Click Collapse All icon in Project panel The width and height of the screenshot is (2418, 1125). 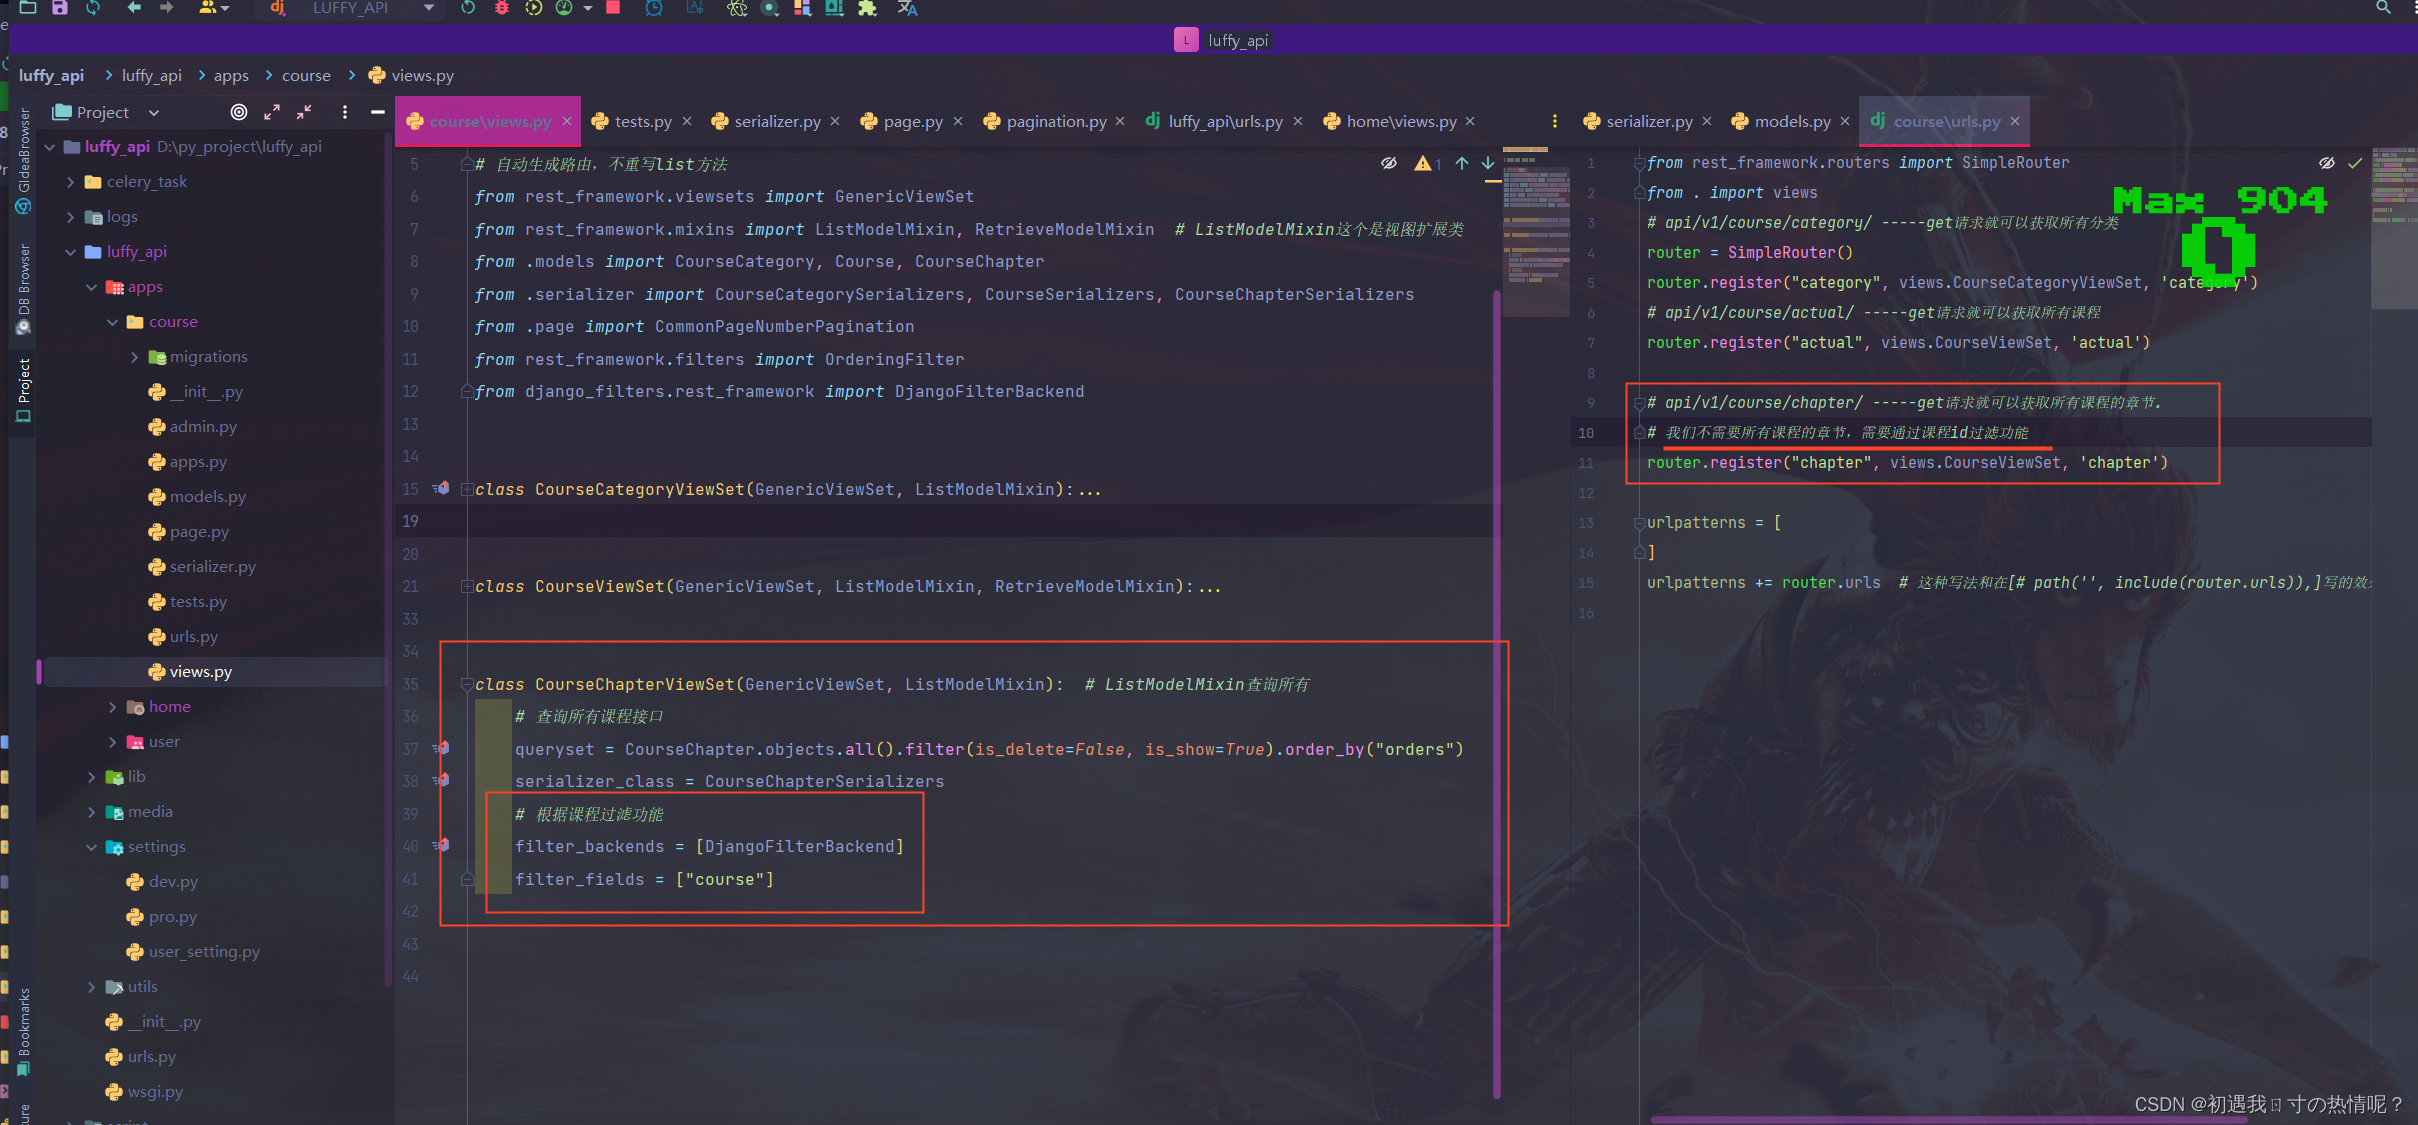pyautogui.click(x=304, y=112)
